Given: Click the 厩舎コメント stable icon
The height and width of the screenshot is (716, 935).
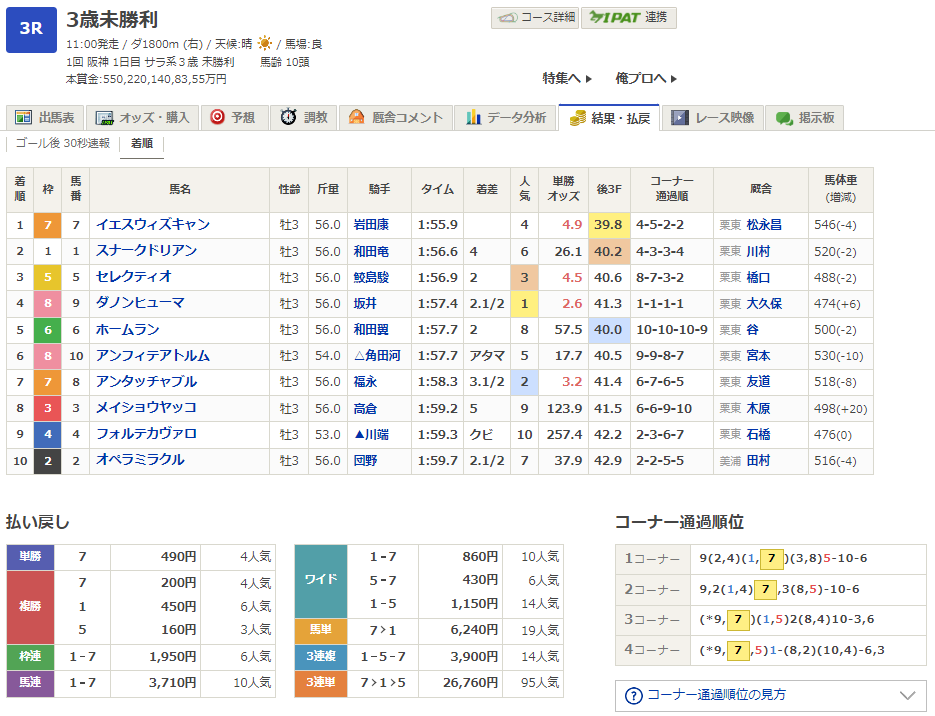Looking at the screenshot, I should pos(356,118).
